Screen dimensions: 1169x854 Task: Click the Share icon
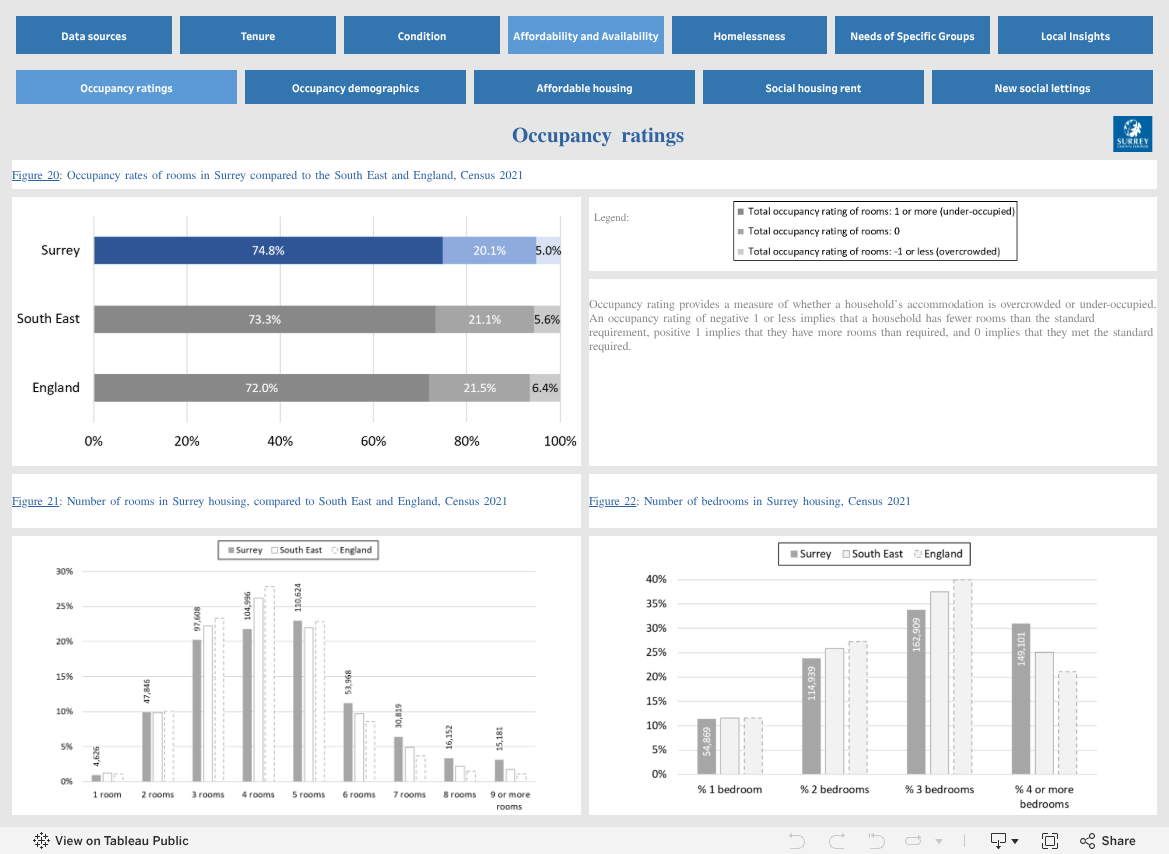[1088, 841]
